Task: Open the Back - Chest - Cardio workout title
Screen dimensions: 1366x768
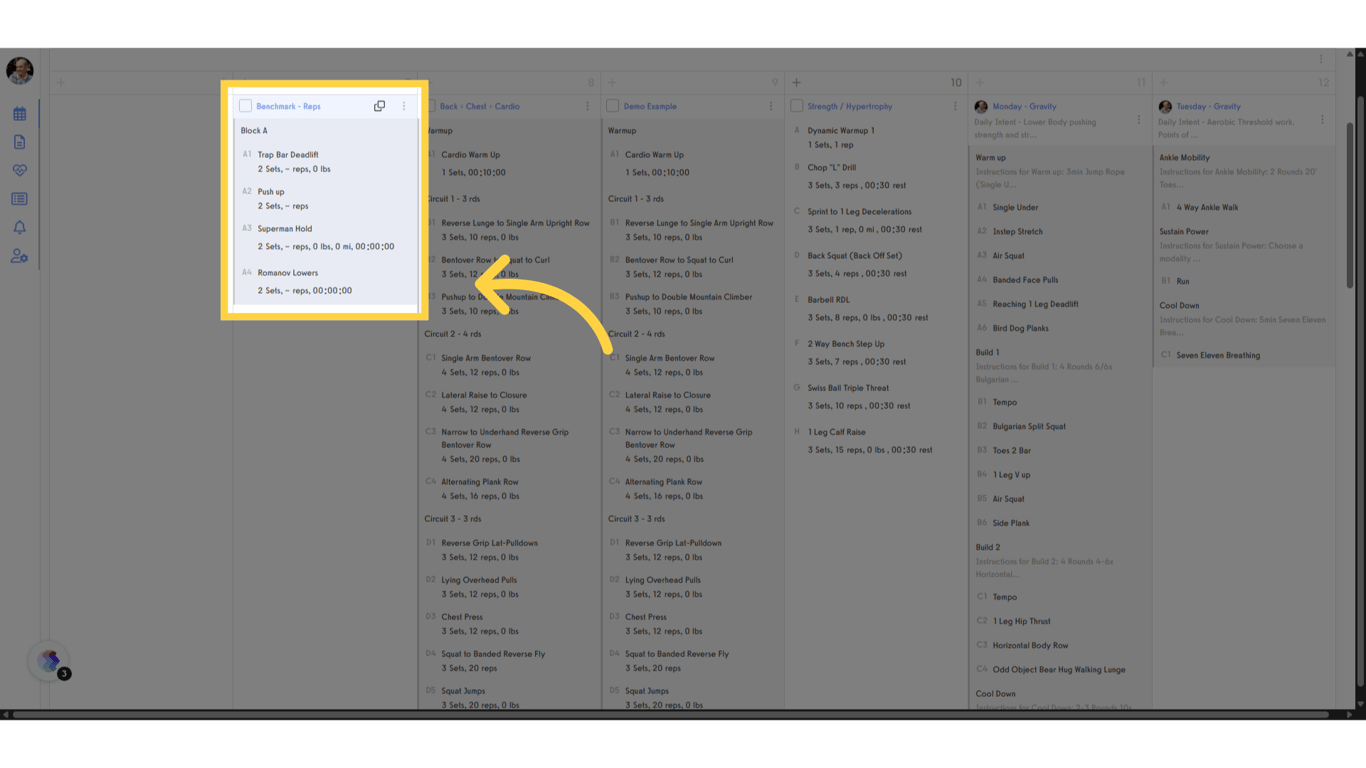Action: (480, 106)
